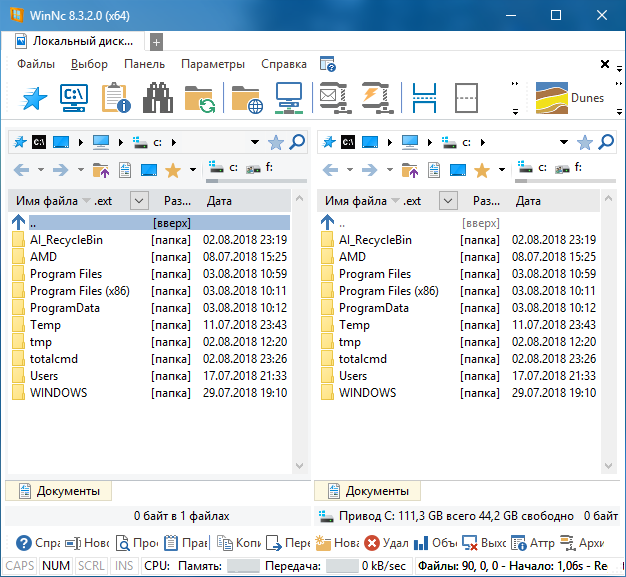Open the new tab with plus button
The width and height of the screenshot is (626, 577).
(x=156, y=42)
